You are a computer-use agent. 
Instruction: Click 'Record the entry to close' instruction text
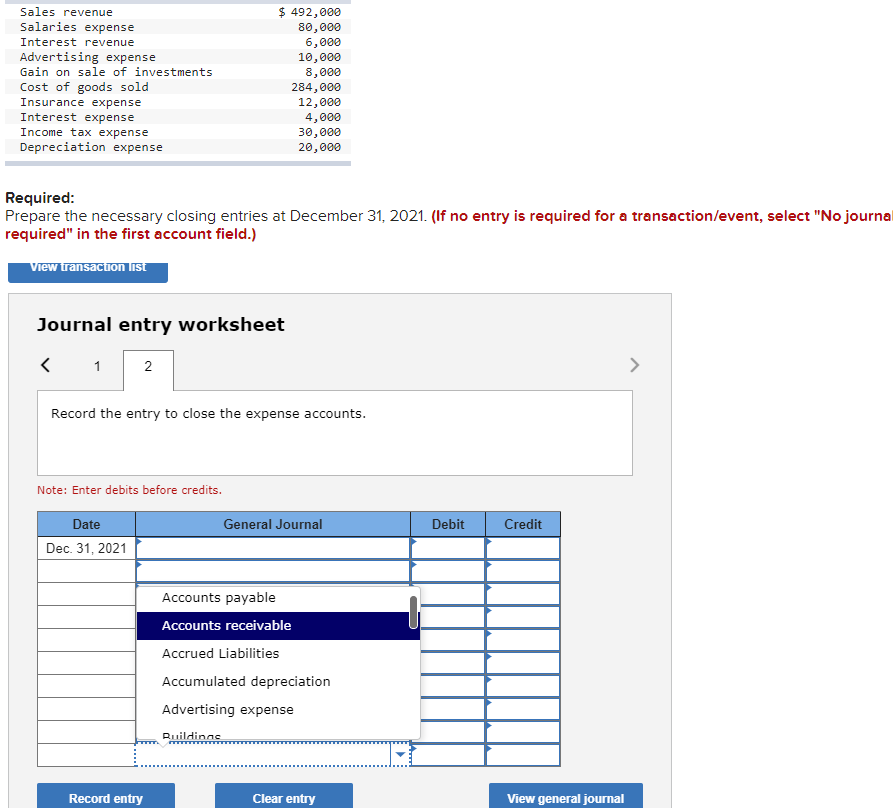point(208,413)
